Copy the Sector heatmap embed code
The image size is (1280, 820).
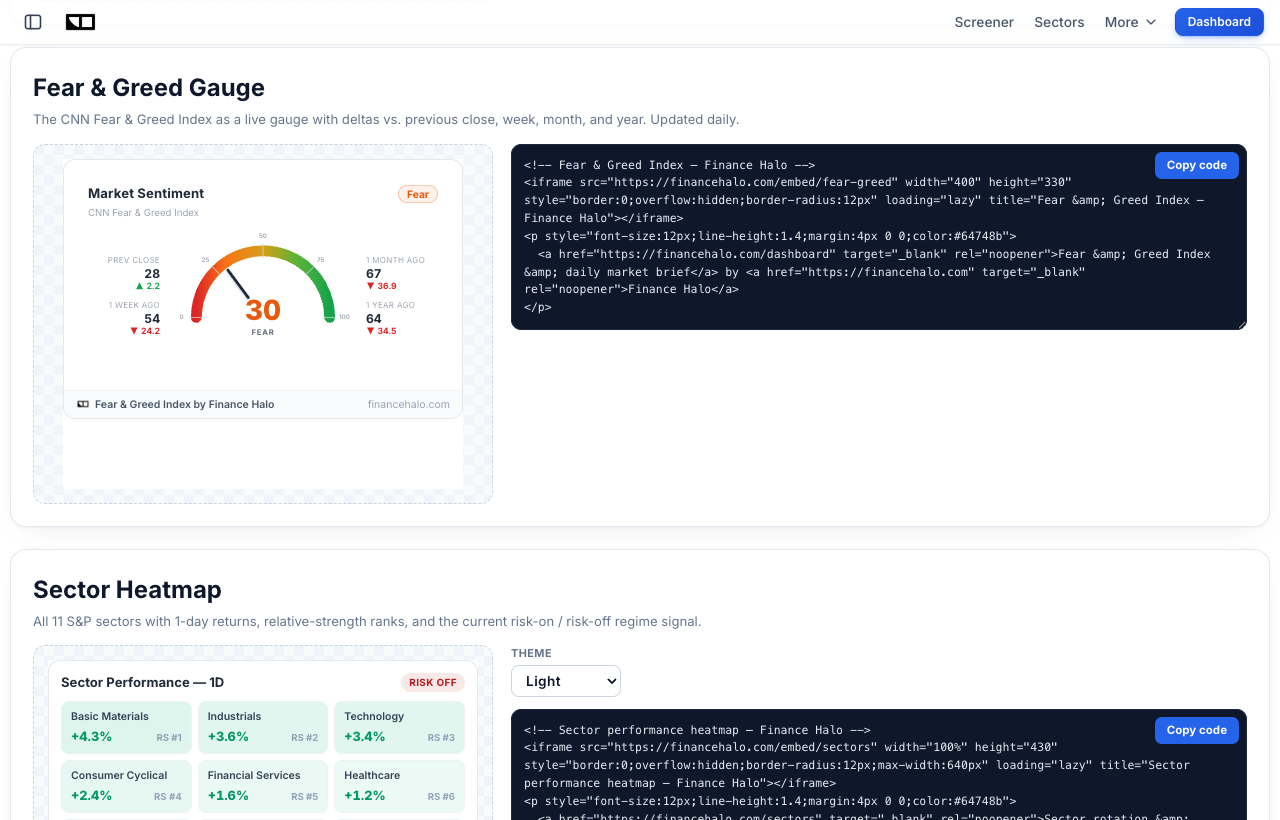pos(1196,730)
